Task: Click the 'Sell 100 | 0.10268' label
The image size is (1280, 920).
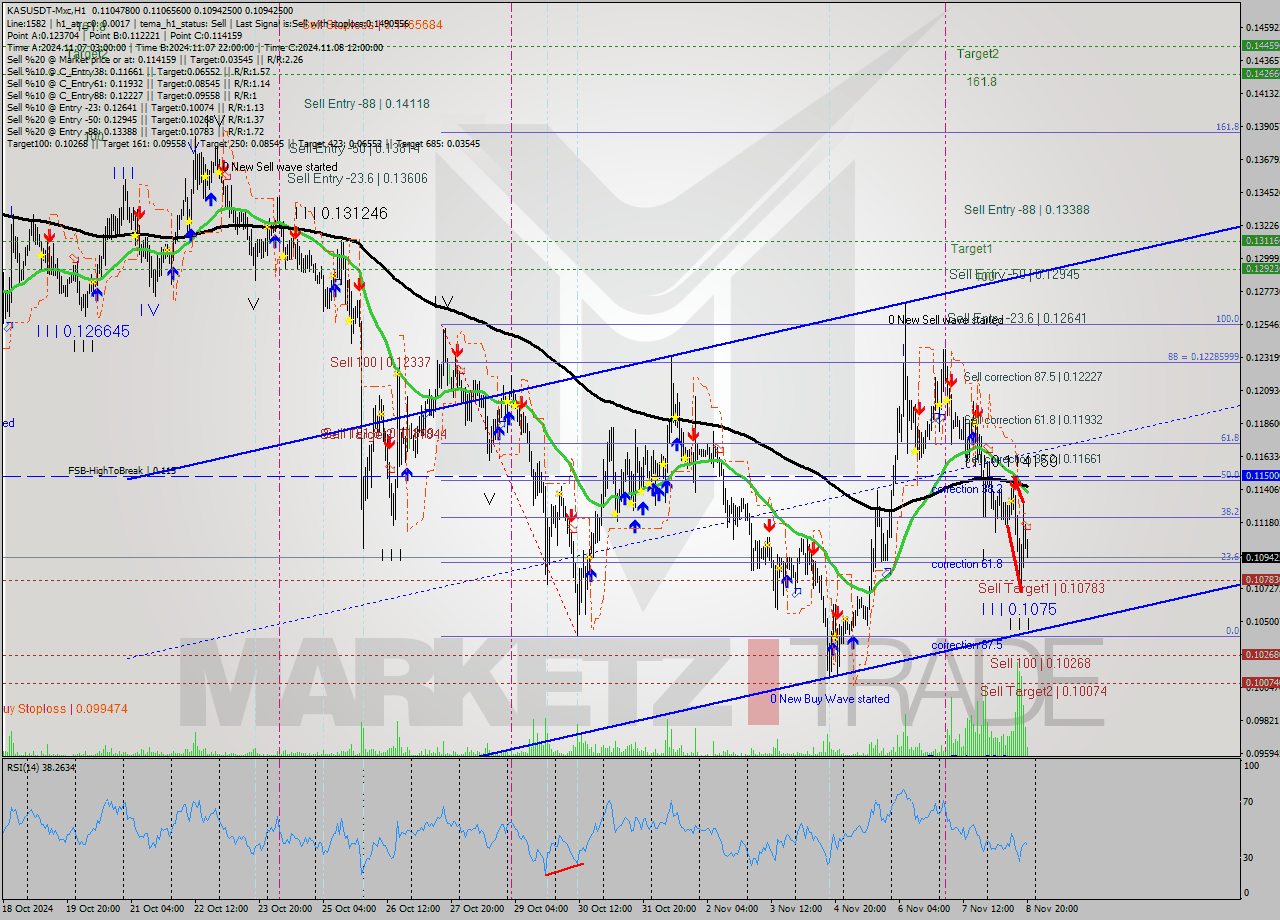Action: [x=1040, y=663]
